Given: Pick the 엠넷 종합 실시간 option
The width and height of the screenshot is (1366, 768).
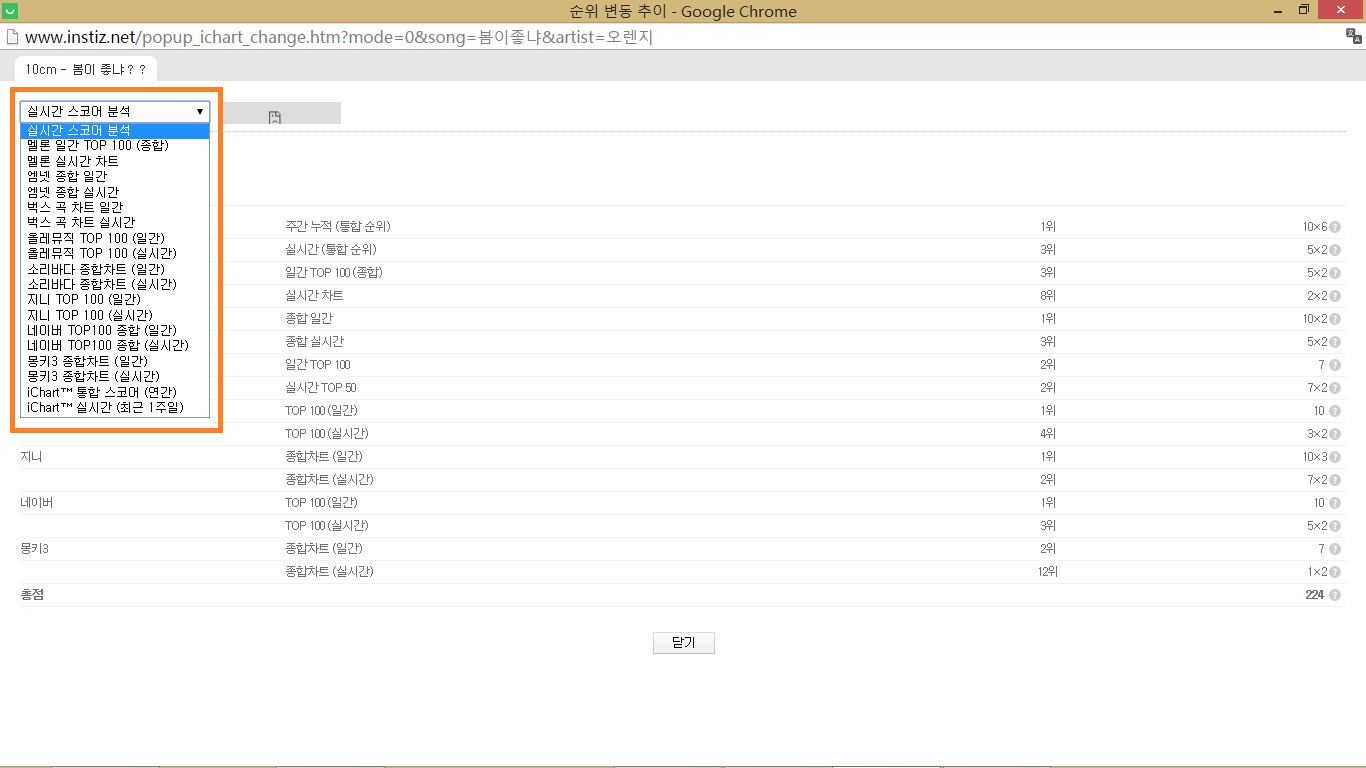Looking at the screenshot, I should (115, 192).
